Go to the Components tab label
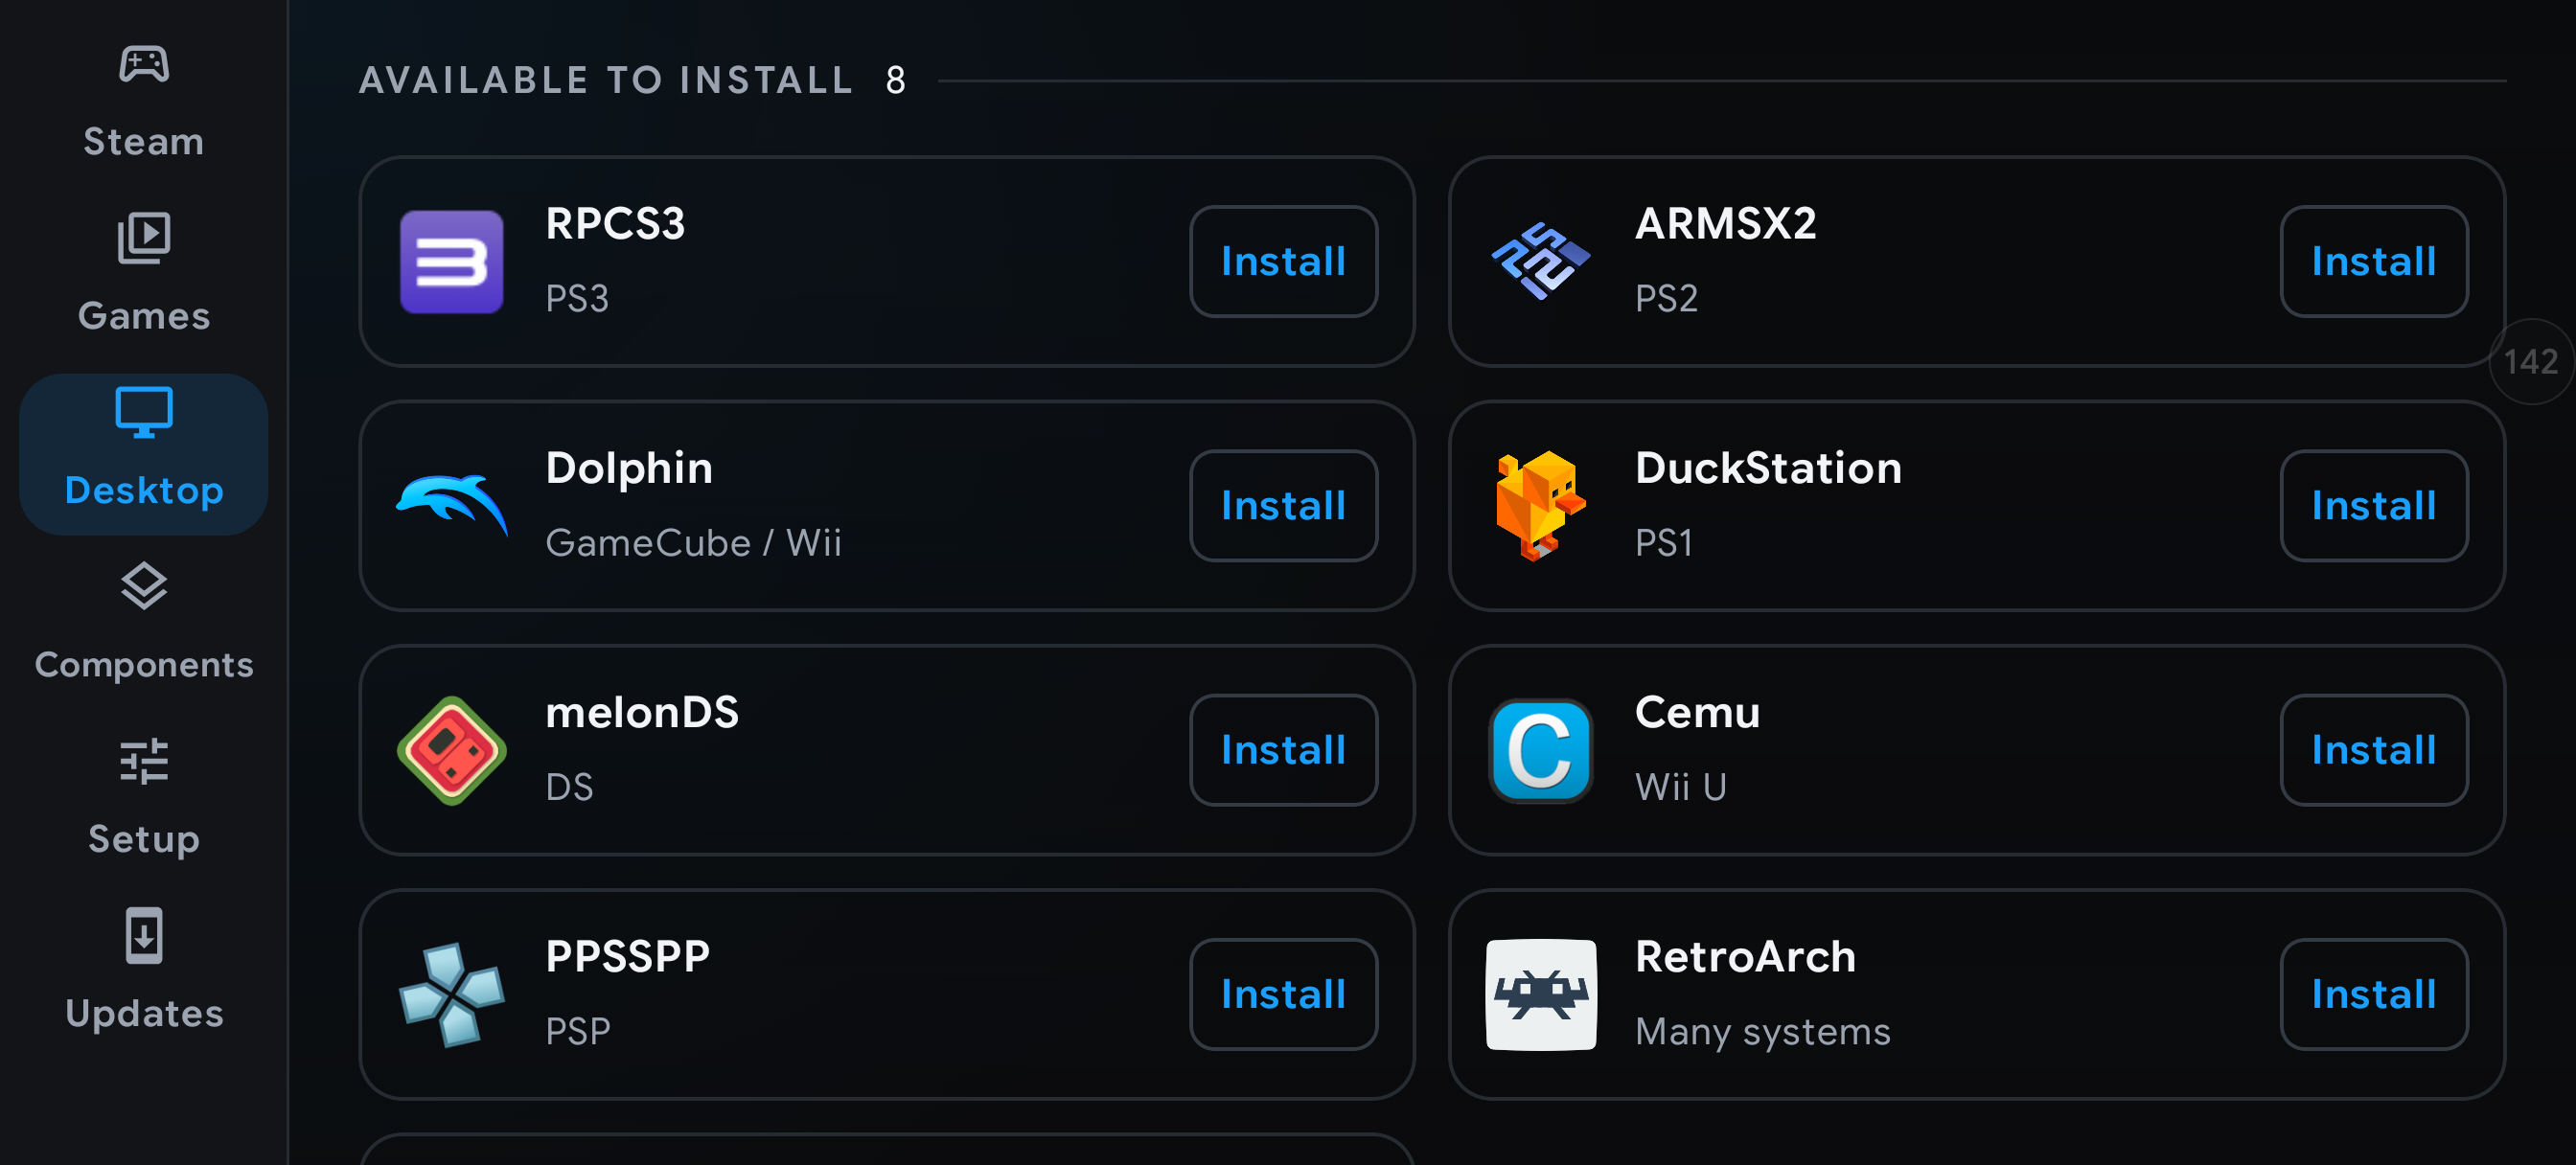 point(144,665)
